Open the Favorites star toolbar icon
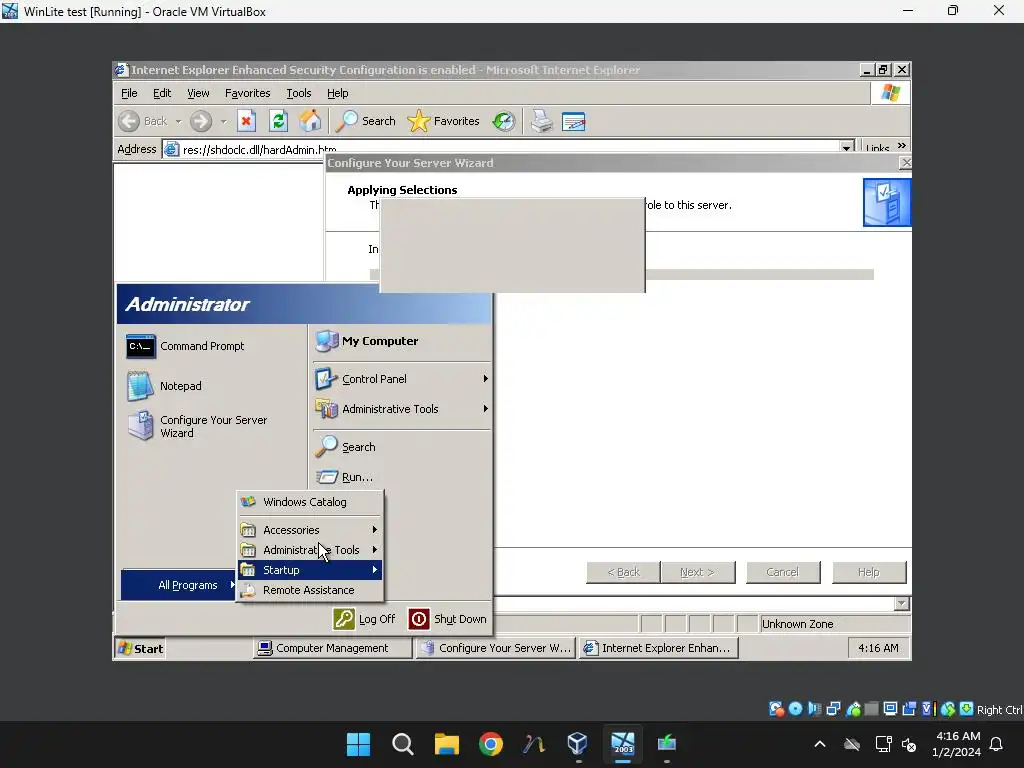 tap(418, 121)
